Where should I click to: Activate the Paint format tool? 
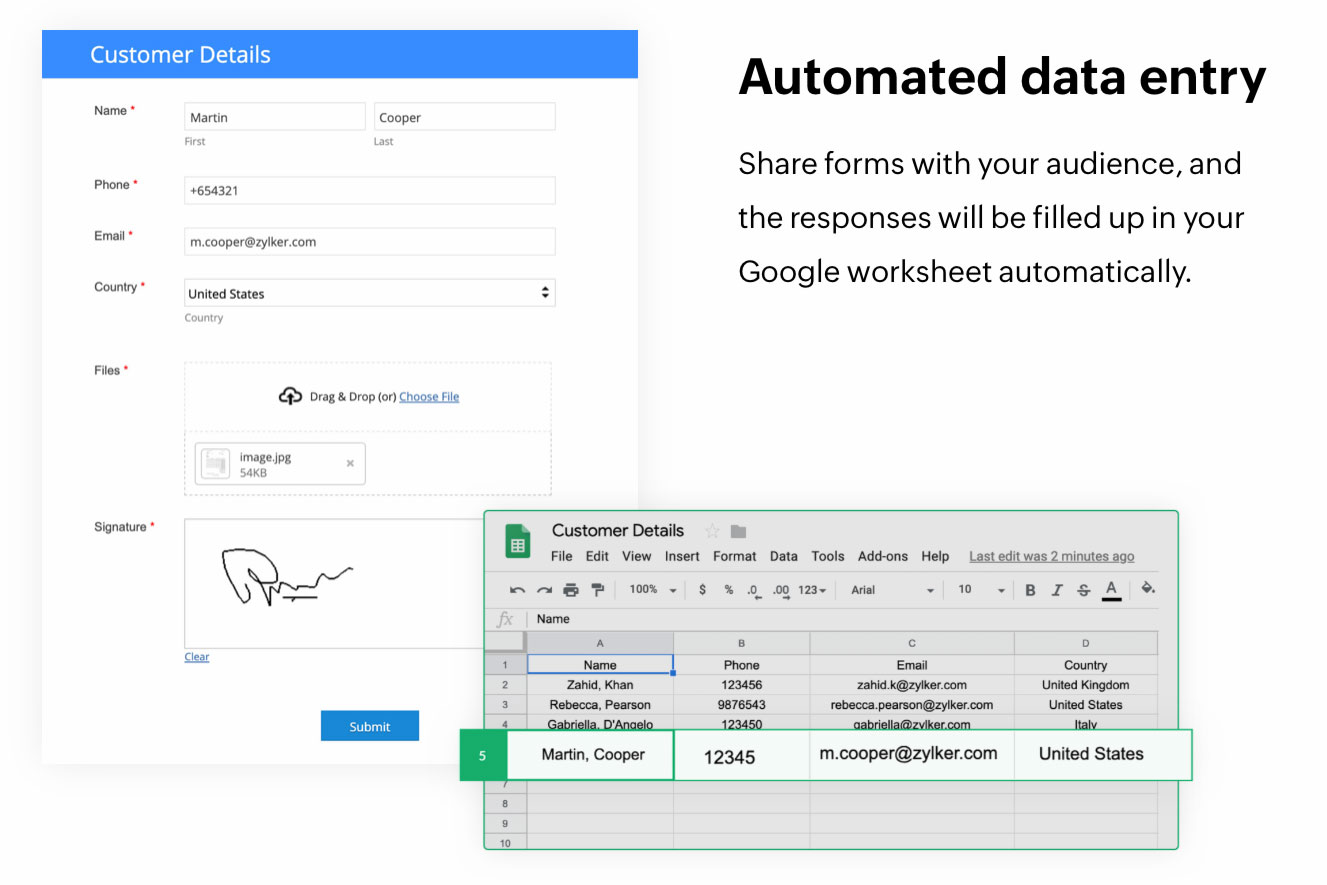597,589
